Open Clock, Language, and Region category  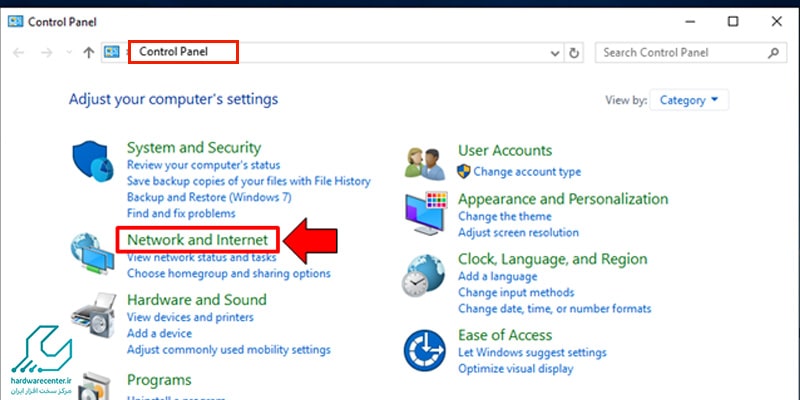point(553,259)
